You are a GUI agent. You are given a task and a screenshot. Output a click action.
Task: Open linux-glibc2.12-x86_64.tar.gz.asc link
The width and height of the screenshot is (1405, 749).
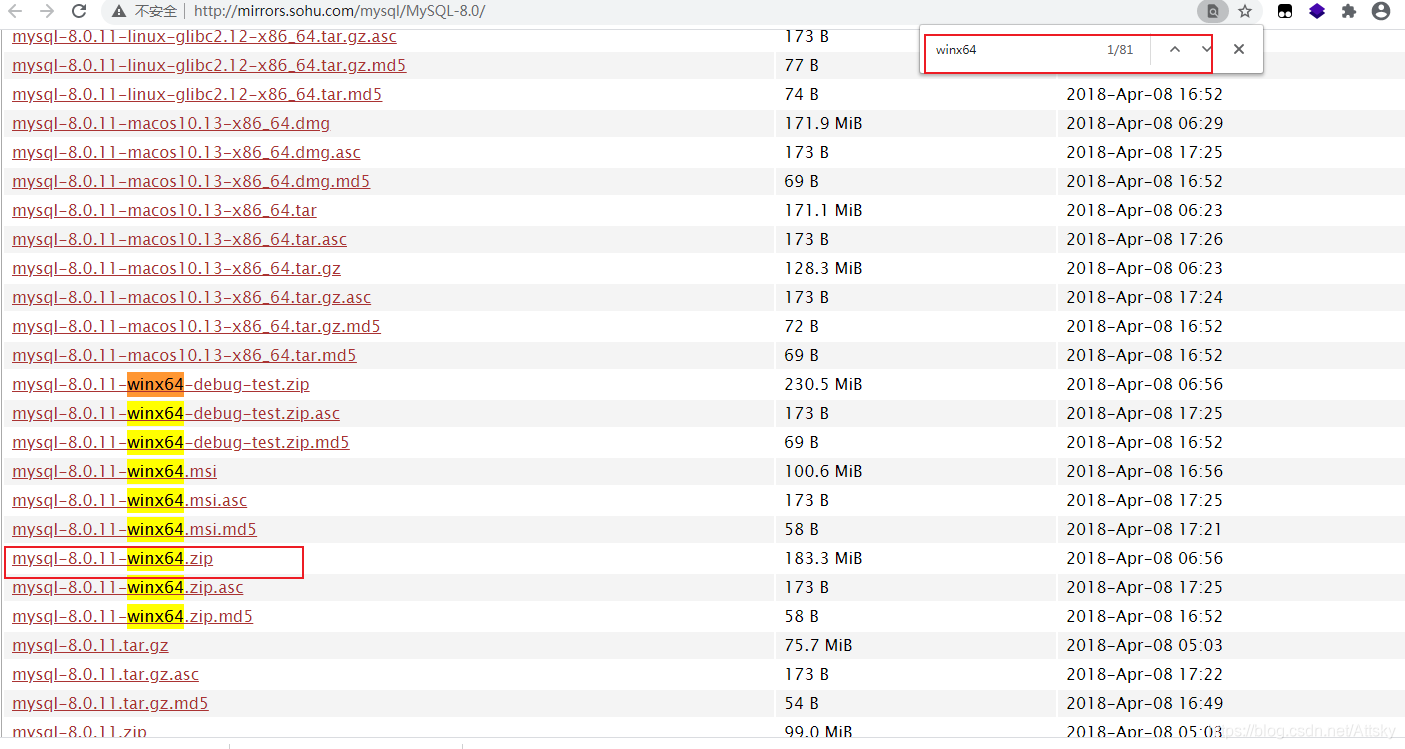[205, 37]
